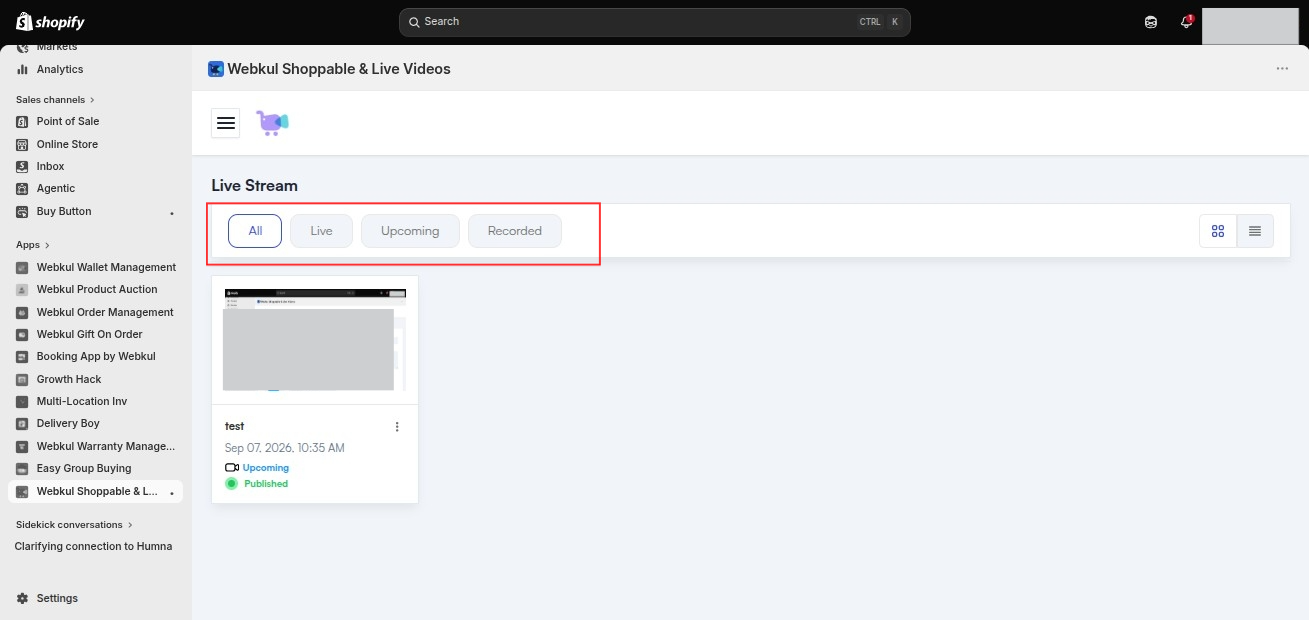The height and width of the screenshot is (620, 1309).
Task: Open Clarifying connection to Humna conversation
Action: click(93, 546)
